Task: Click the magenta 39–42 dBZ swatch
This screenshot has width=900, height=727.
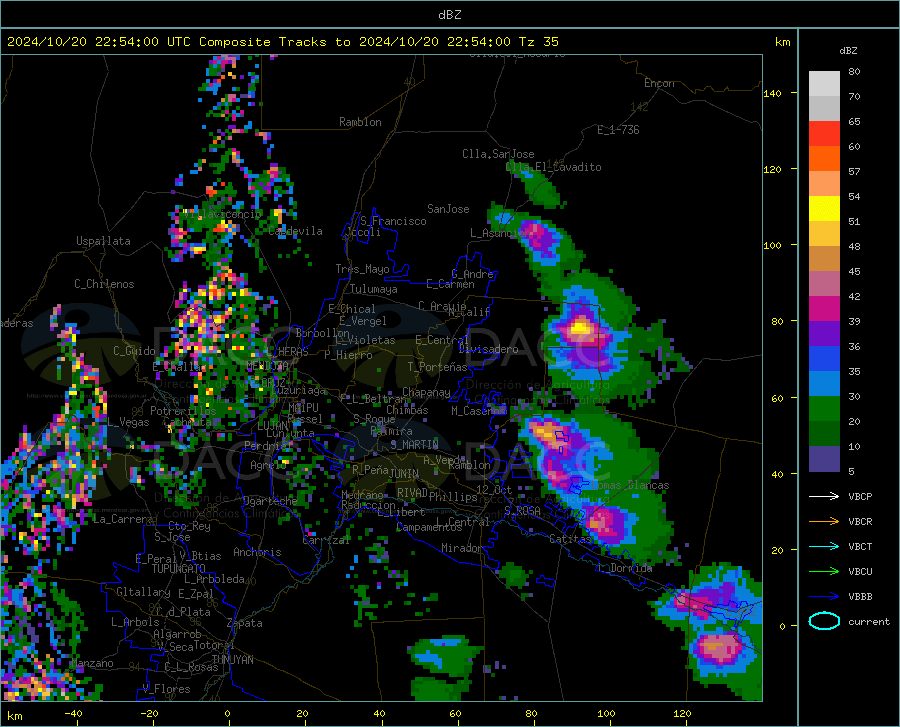Action: pyautogui.click(x=824, y=309)
